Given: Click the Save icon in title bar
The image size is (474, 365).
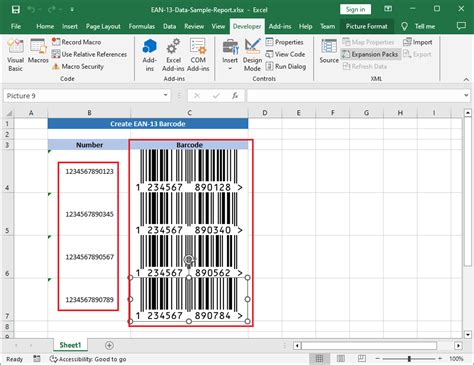Looking at the screenshot, I should (15, 10).
